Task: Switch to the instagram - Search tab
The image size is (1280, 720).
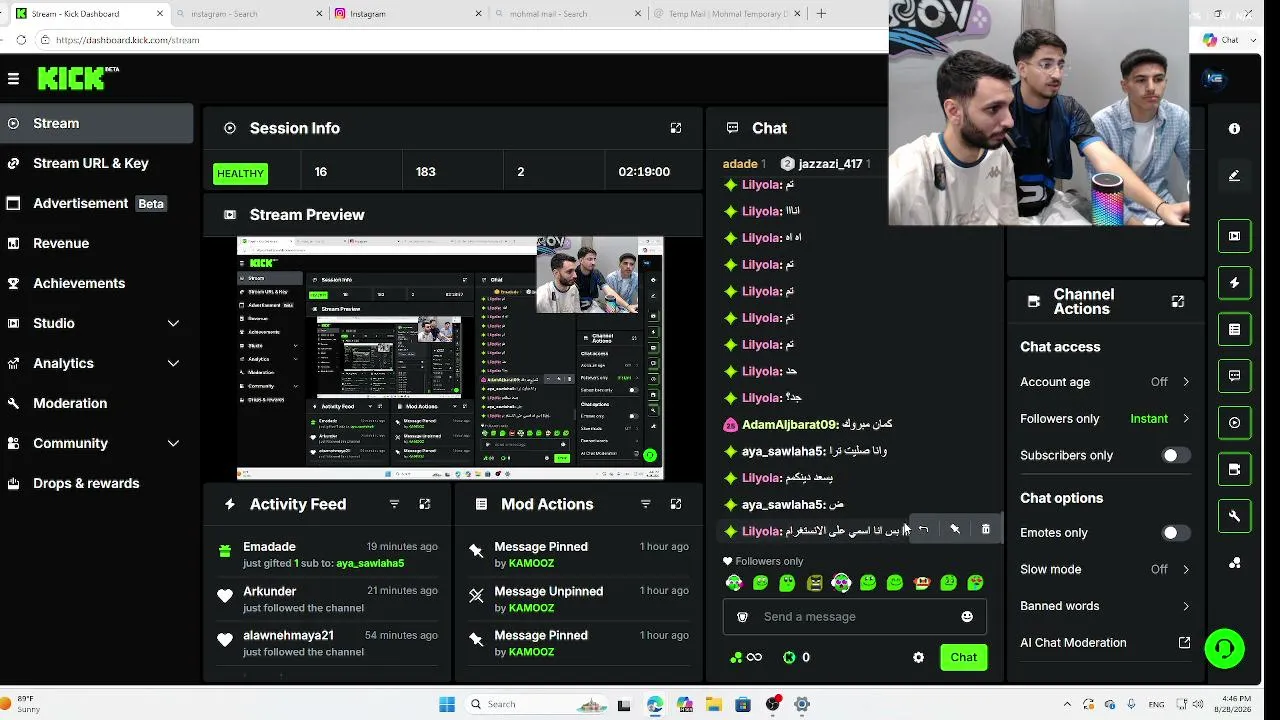Action: tap(247, 14)
